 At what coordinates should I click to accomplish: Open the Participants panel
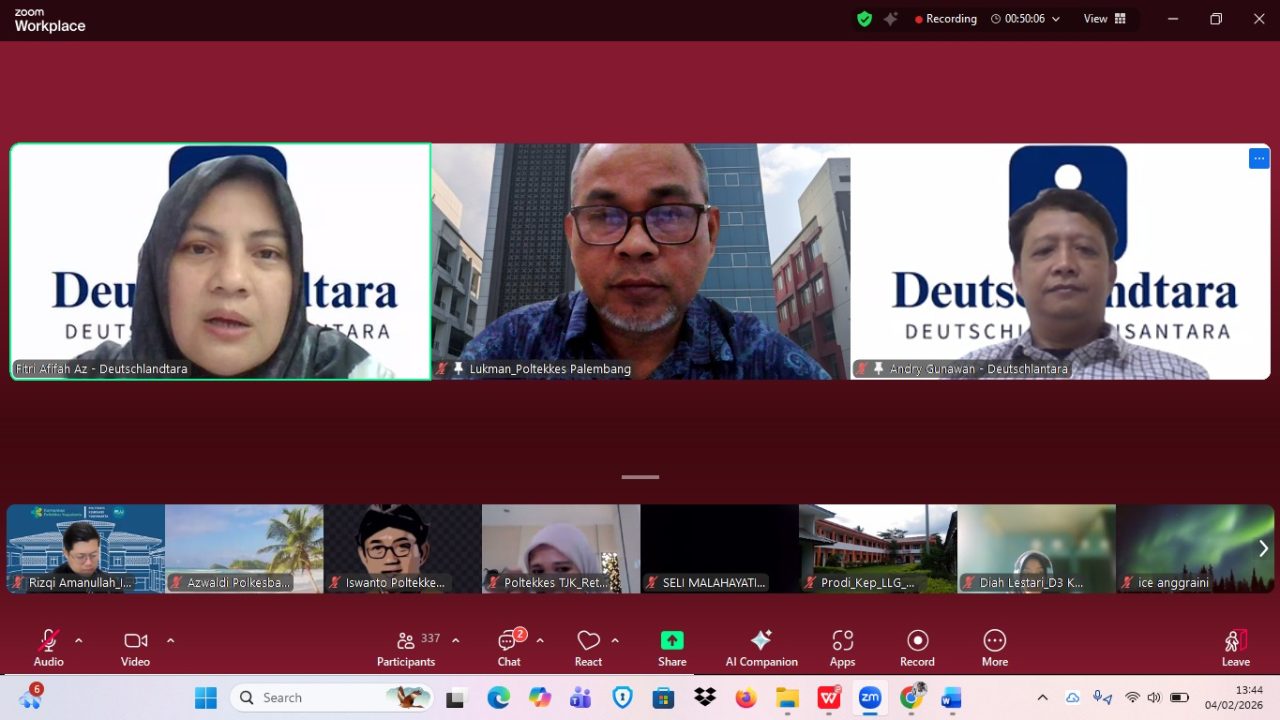tap(406, 647)
